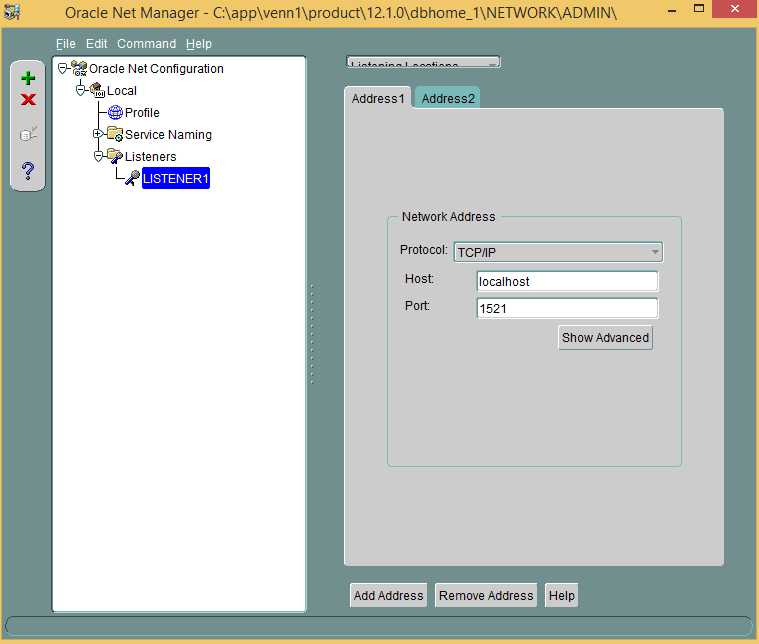
Task: Open the Help menu
Action: [x=198, y=44]
